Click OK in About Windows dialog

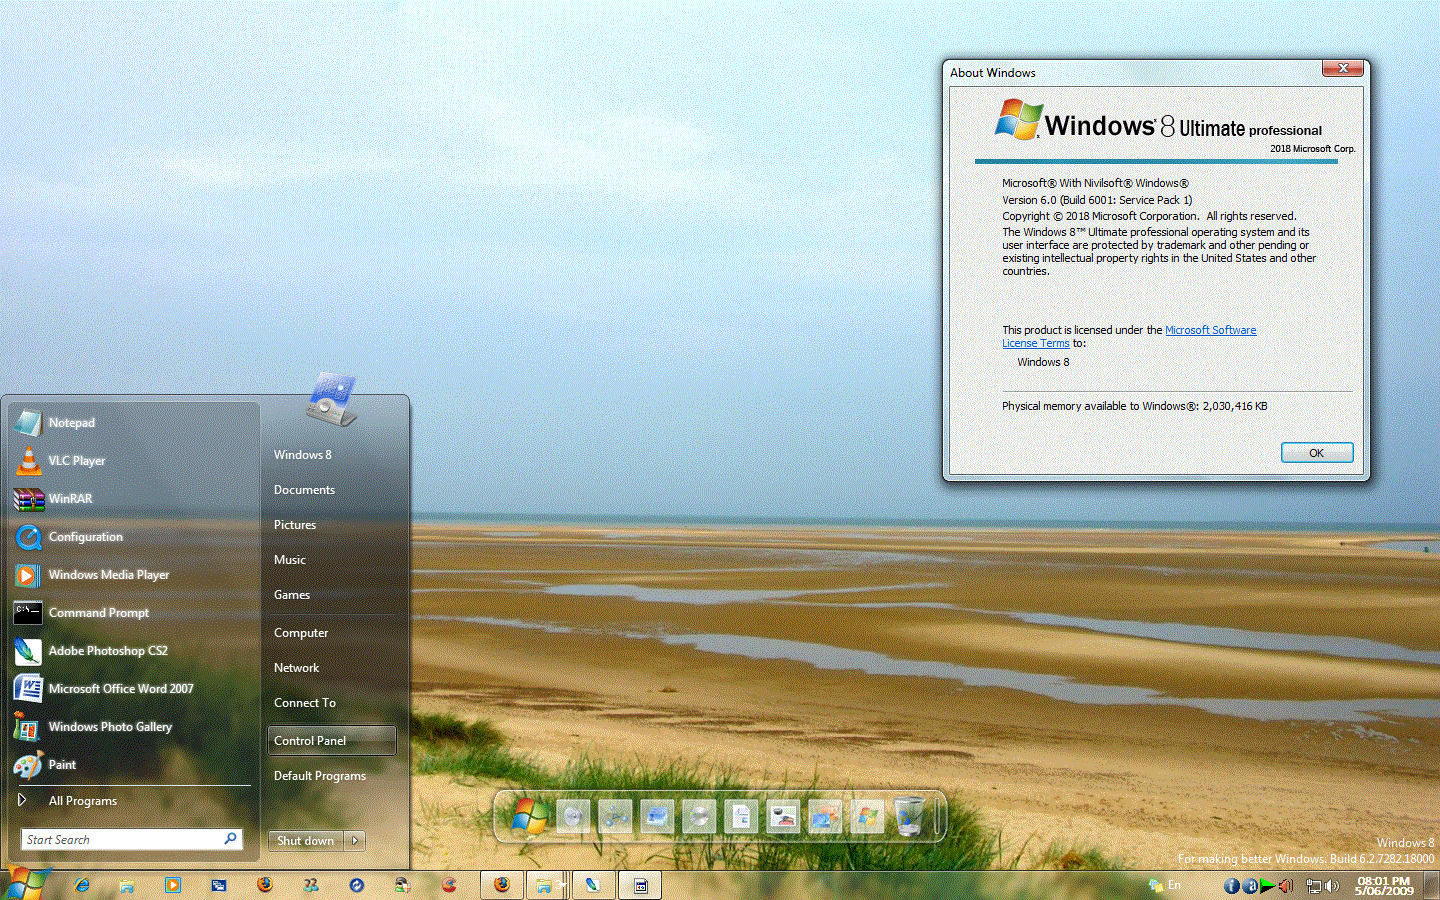pos(1317,453)
